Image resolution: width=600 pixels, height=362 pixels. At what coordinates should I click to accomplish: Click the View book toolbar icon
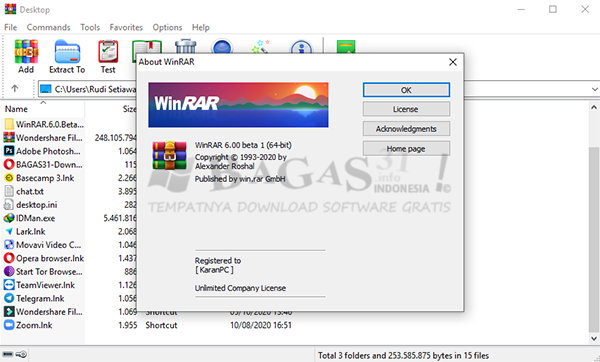147,46
